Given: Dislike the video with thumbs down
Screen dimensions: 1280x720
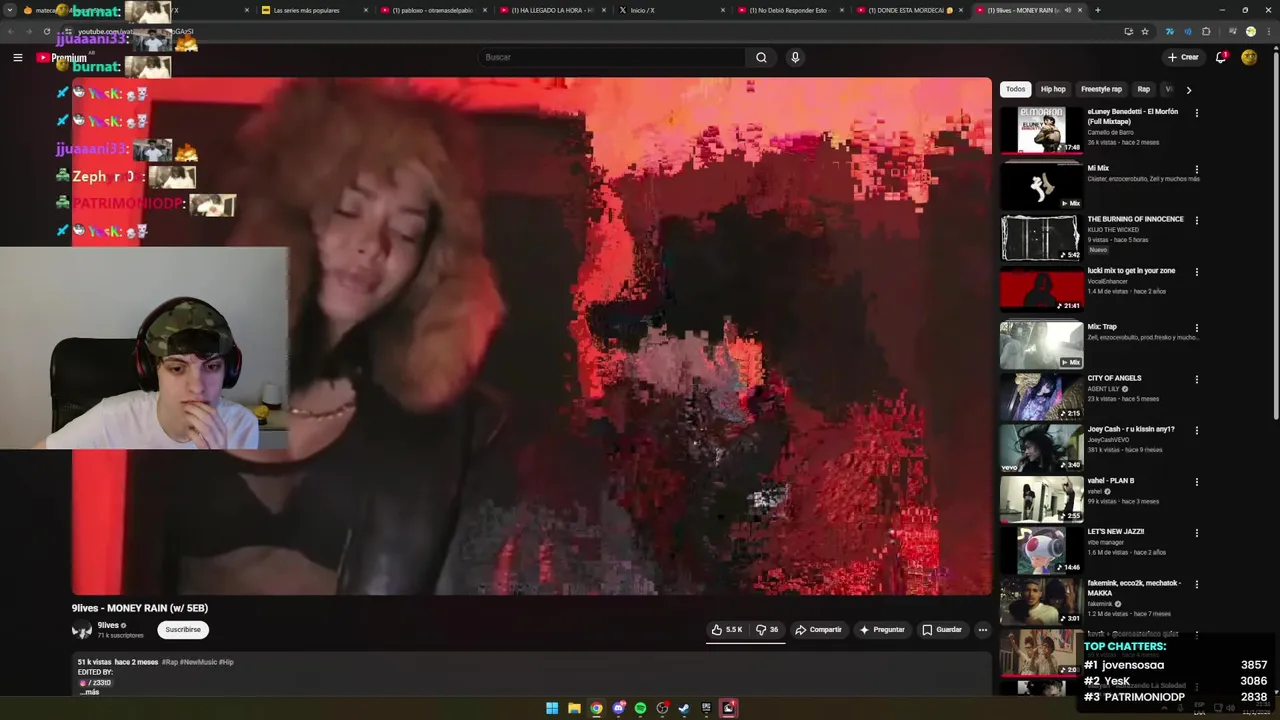Looking at the screenshot, I should [767, 629].
